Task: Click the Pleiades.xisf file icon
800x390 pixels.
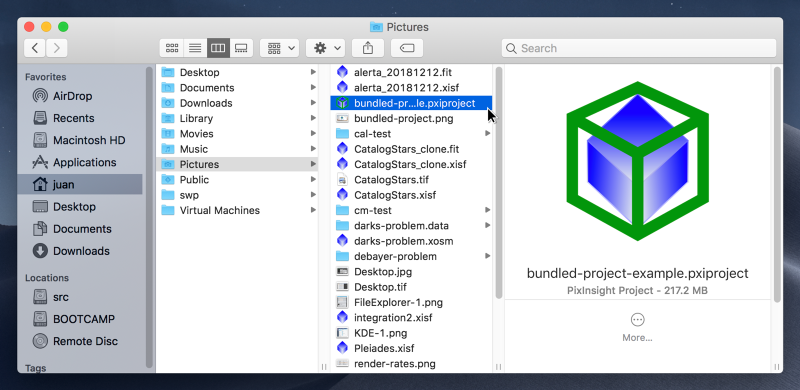Action: tap(342, 348)
